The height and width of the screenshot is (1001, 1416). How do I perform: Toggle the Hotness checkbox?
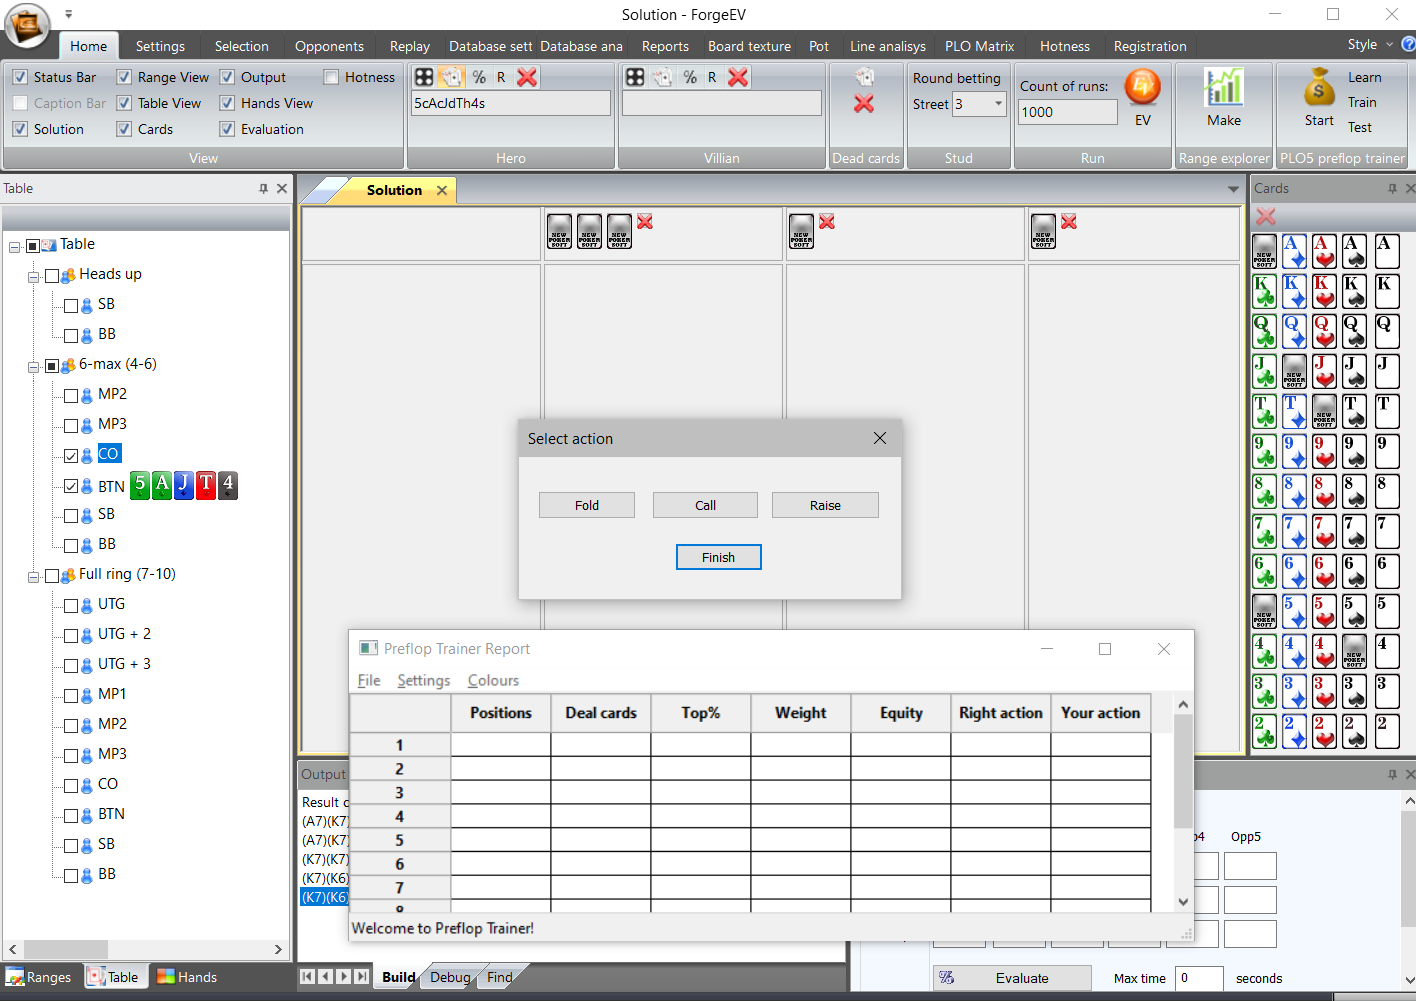click(x=331, y=77)
